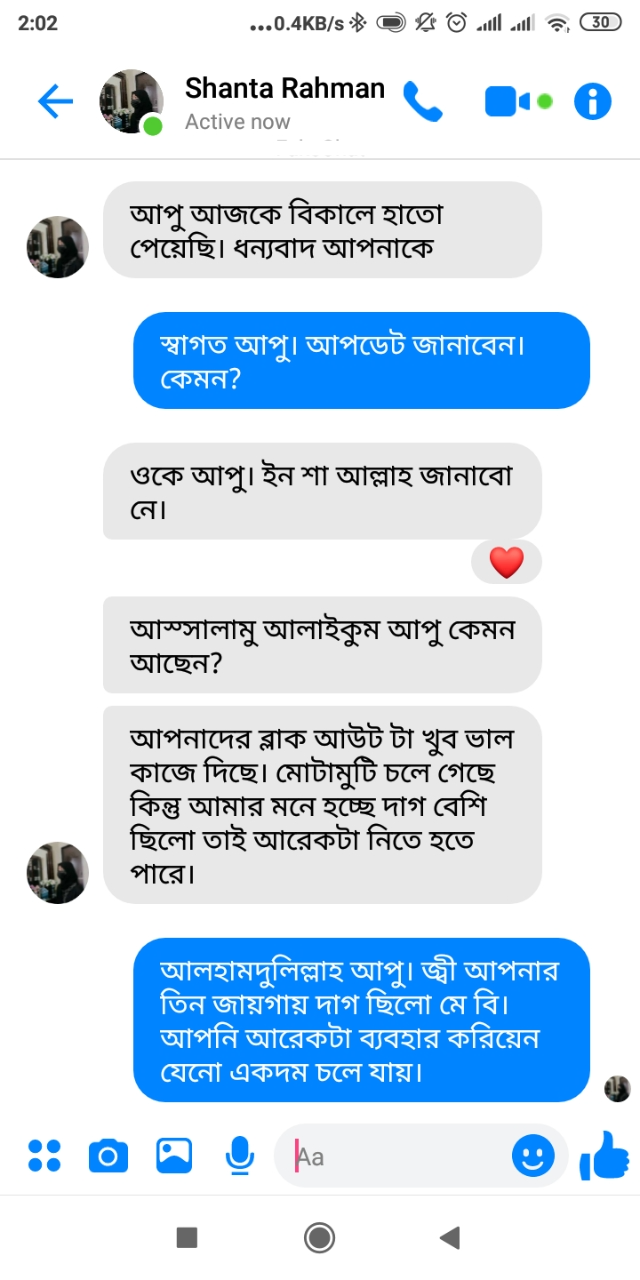Tap the small seen-receipt avatar
Image resolution: width=640 pixels, height=1280 pixels.
click(x=617, y=1089)
